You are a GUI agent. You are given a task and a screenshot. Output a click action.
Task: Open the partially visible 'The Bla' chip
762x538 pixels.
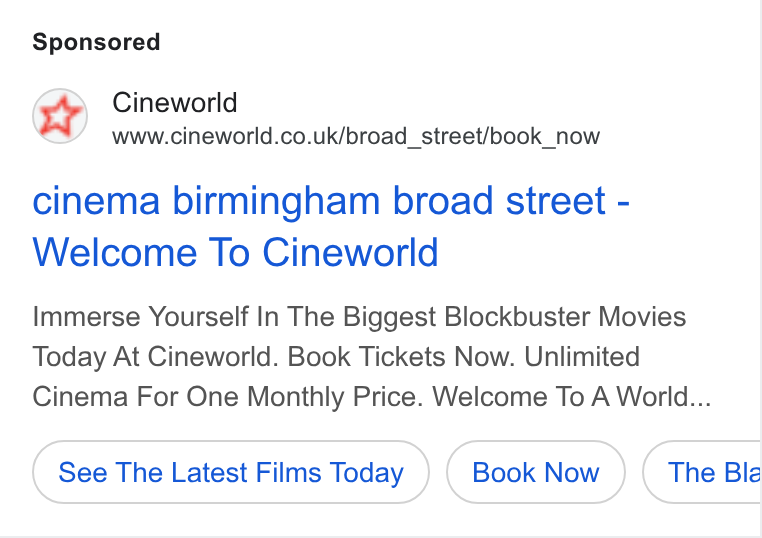coord(702,472)
